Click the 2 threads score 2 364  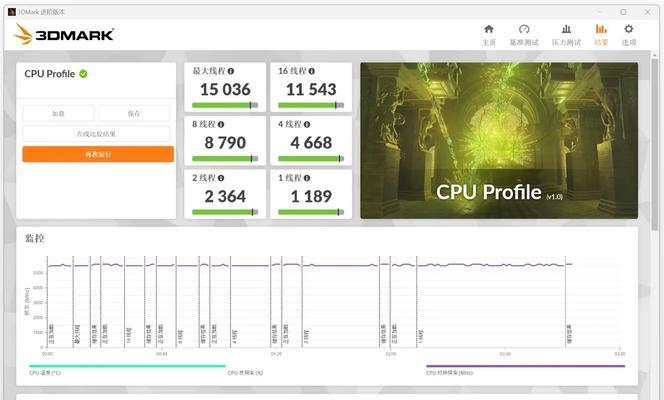coord(225,196)
